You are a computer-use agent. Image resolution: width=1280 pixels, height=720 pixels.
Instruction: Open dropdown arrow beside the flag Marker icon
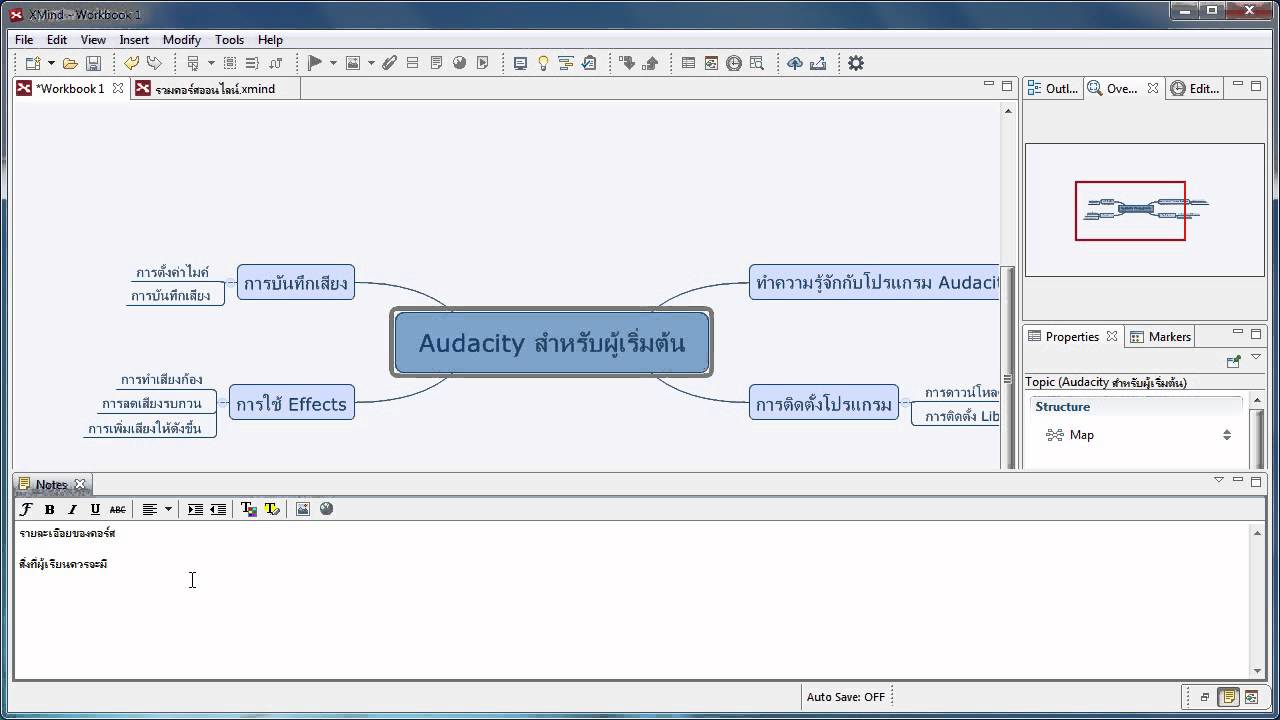click(x=333, y=63)
